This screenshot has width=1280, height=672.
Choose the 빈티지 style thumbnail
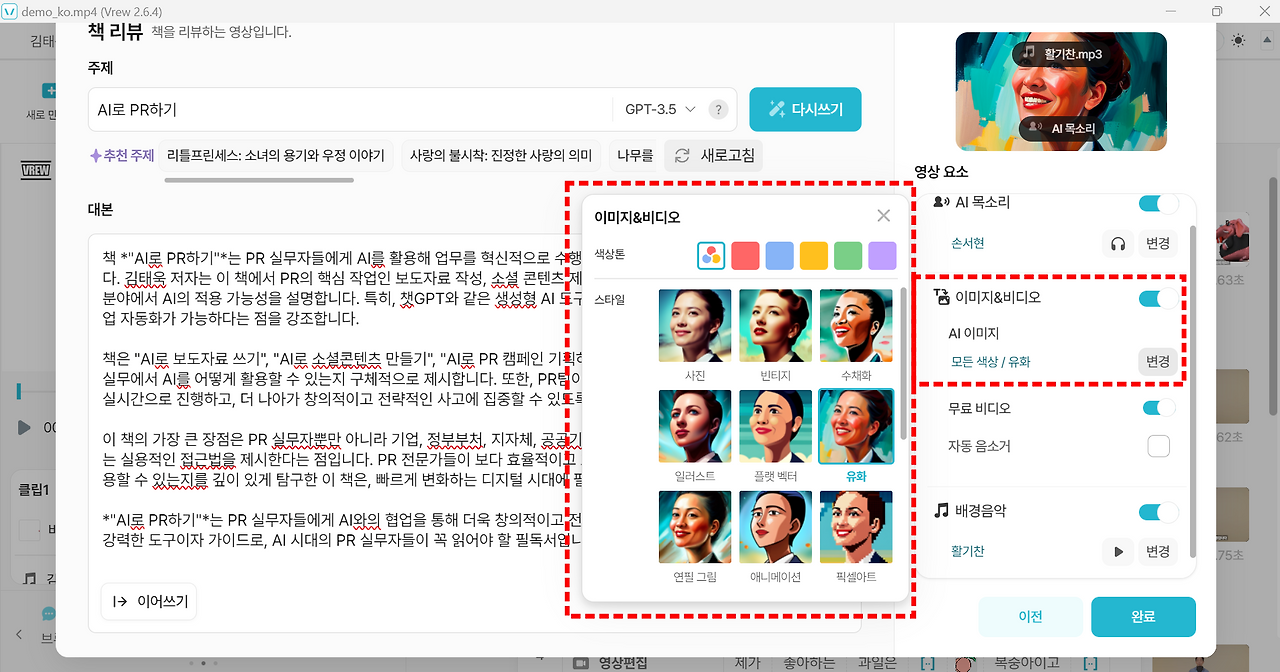pyautogui.click(x=775, y=325)
